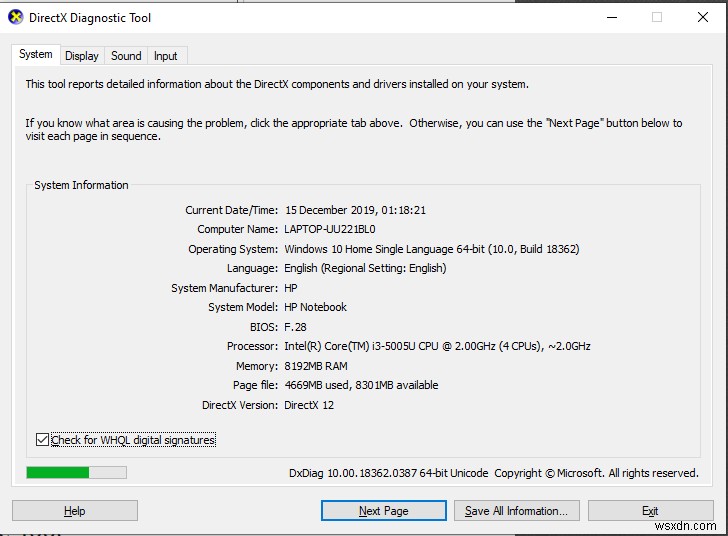Switch to the System tab

click(36, 54)
